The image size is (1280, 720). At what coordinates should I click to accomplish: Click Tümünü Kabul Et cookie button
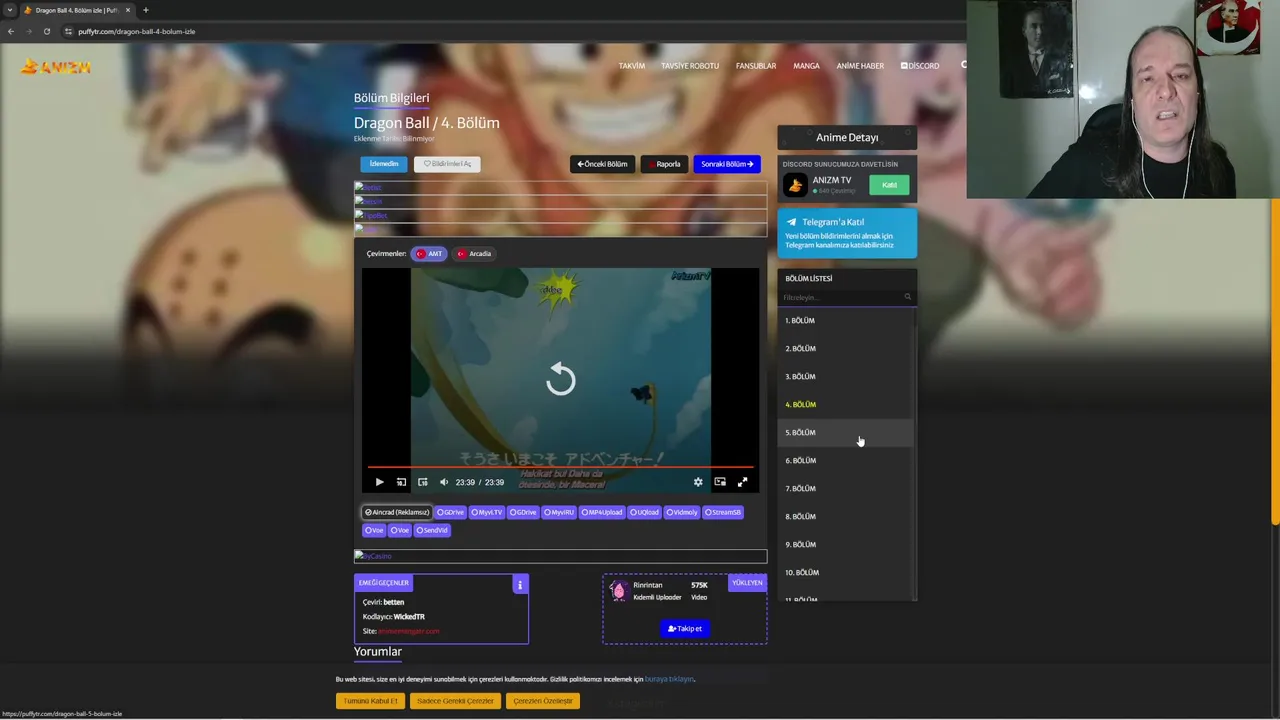coord(370,701)
